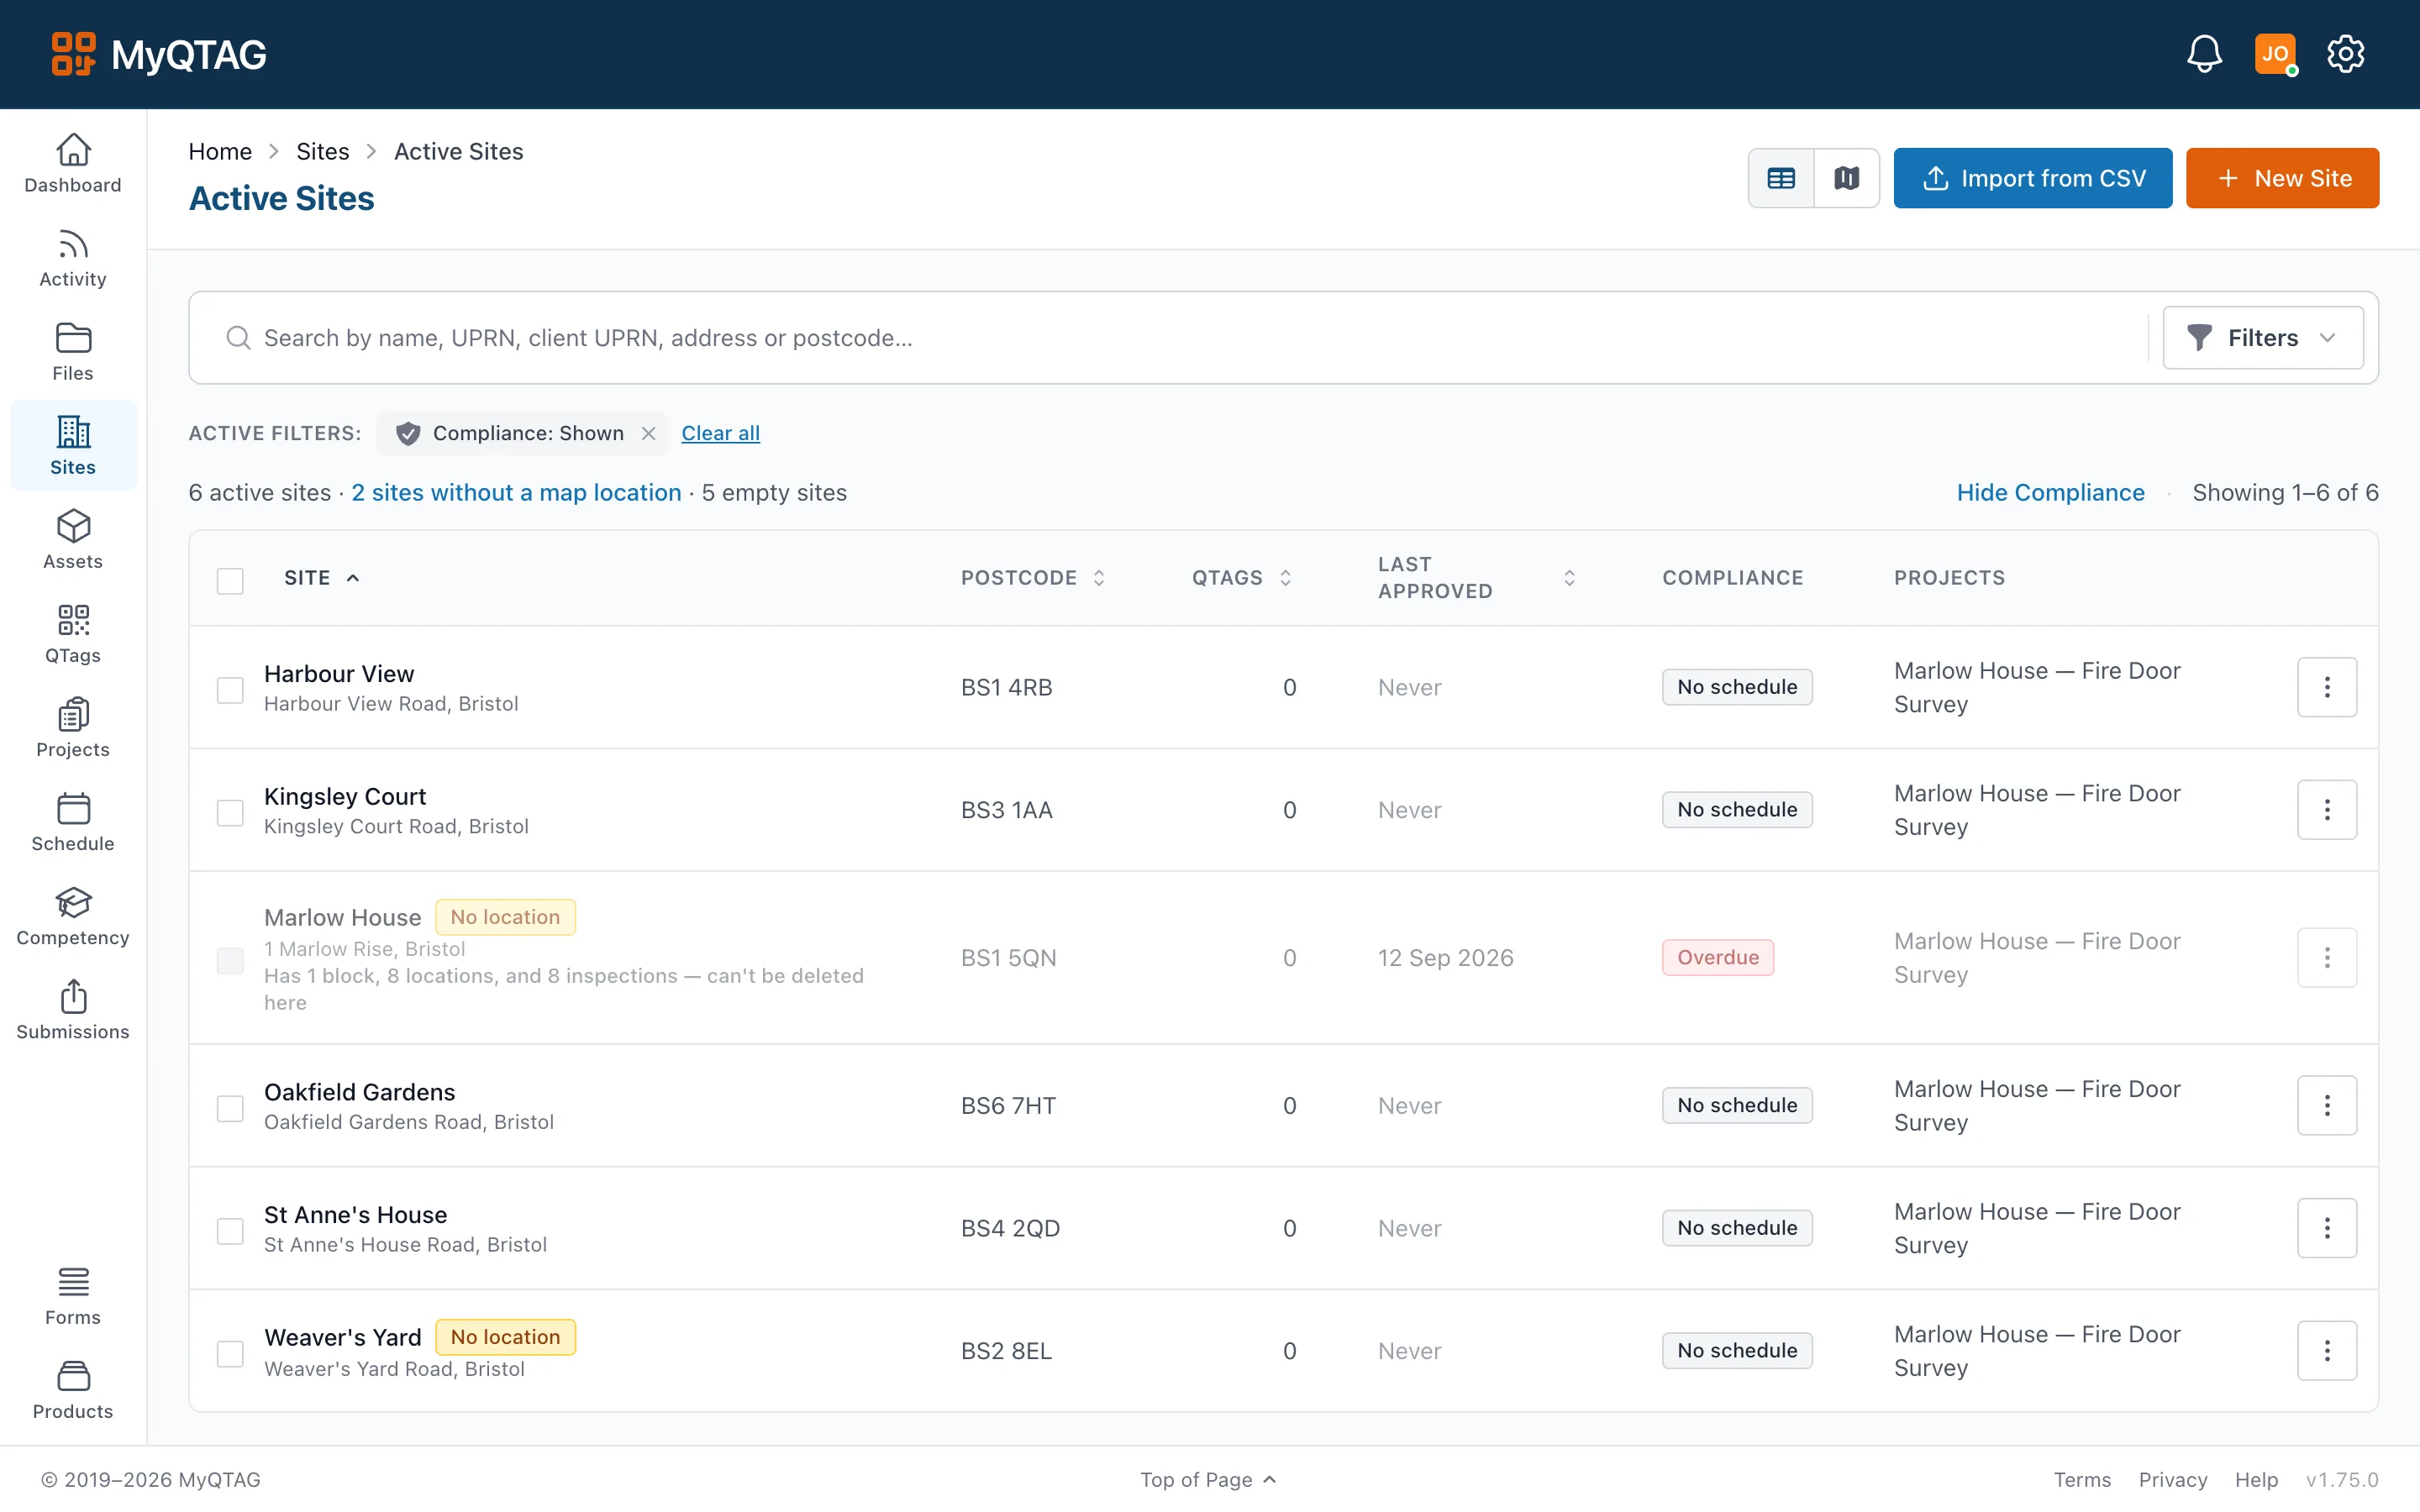Open the Dashboard from sidebar
Viewport: 2420px width, 1512px height.
73,164
